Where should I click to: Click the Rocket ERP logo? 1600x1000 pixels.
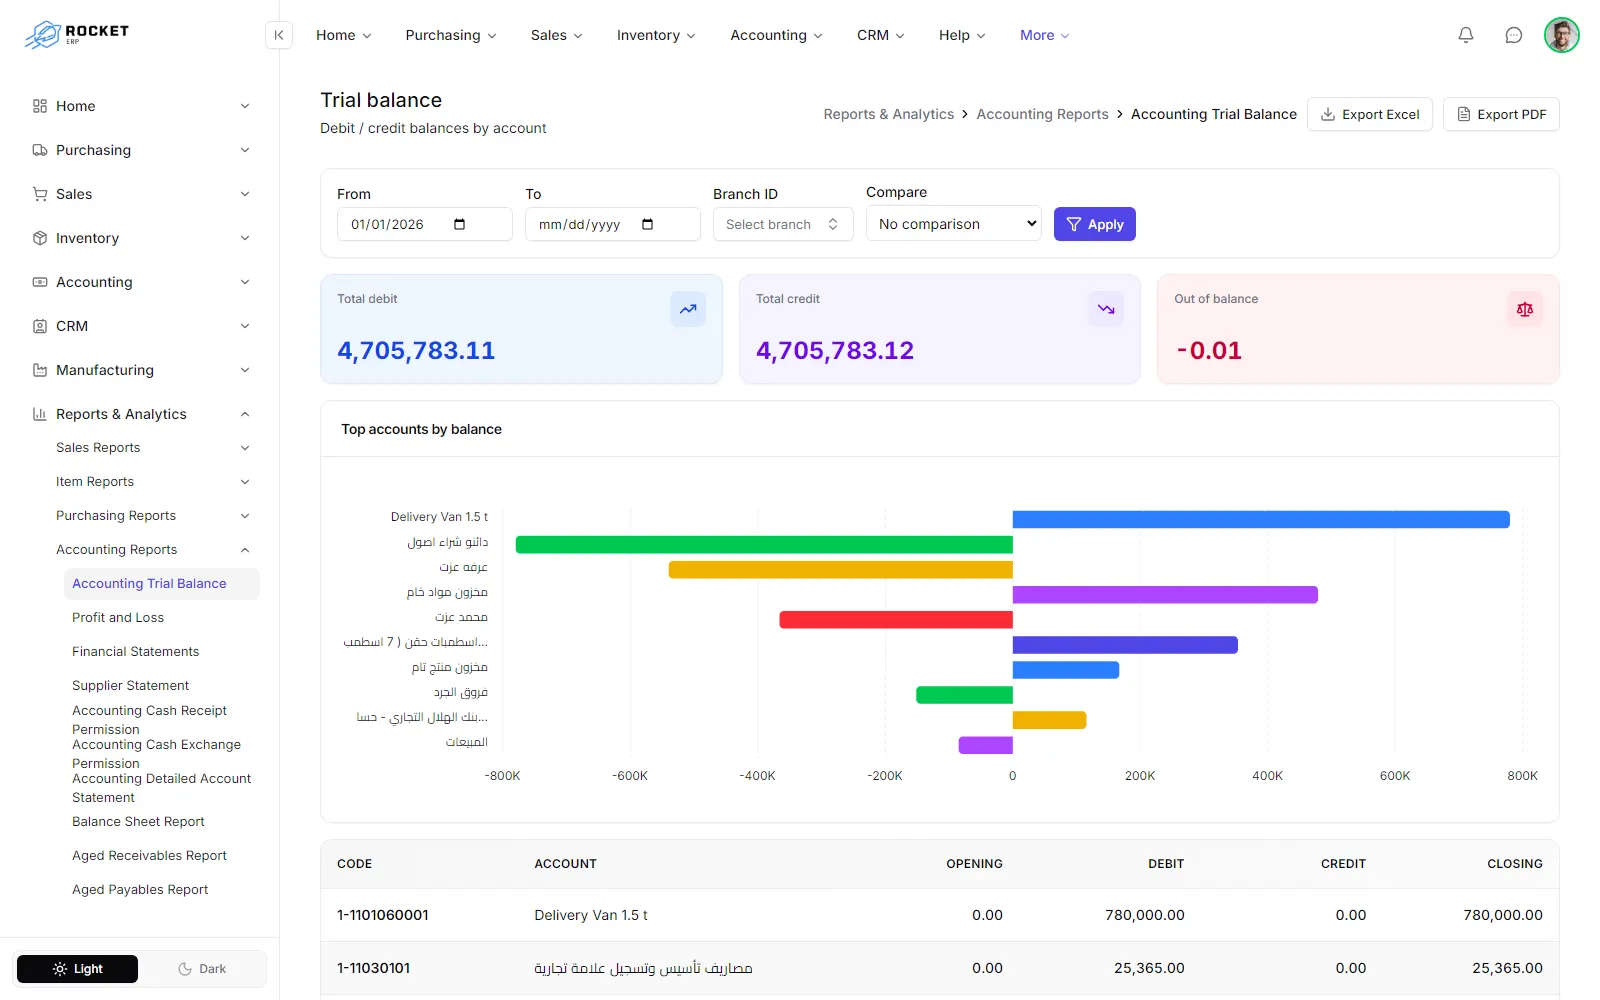[x=77, y=35]
